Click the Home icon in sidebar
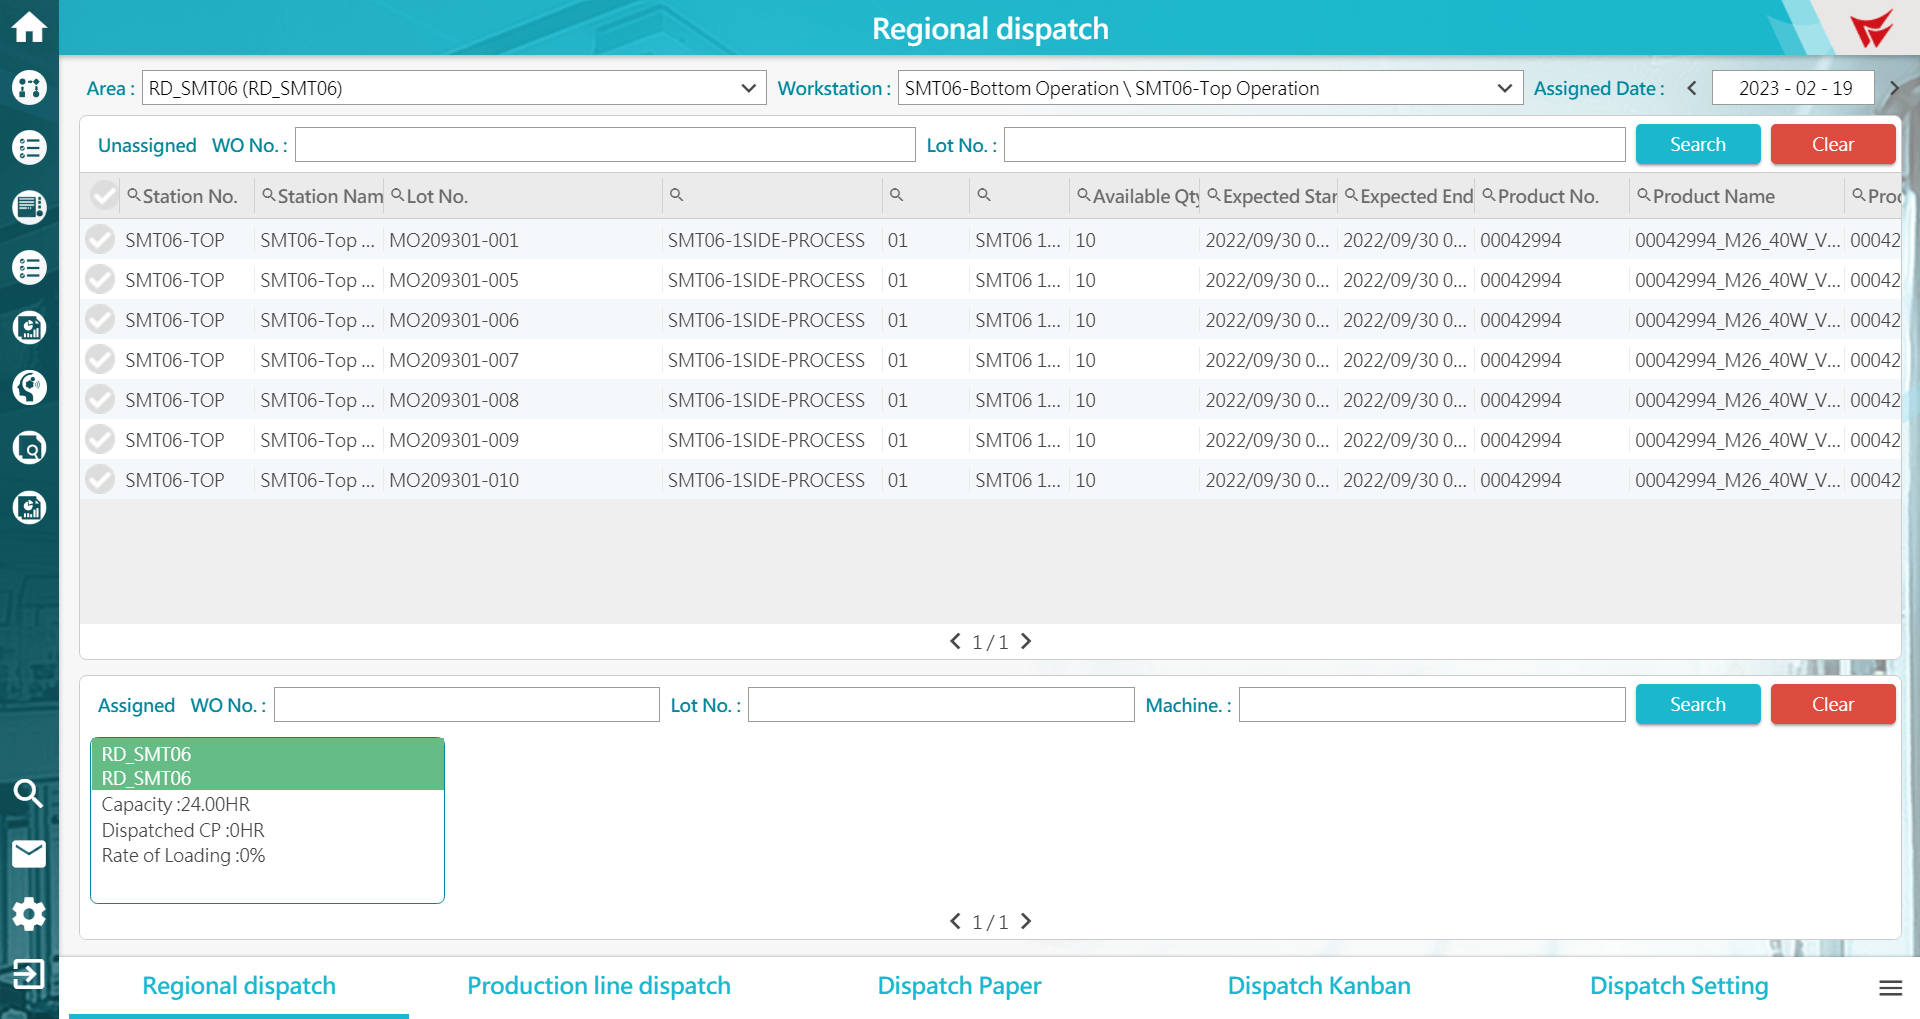This screenshot has height=1019, width=1920. [29, 27]
